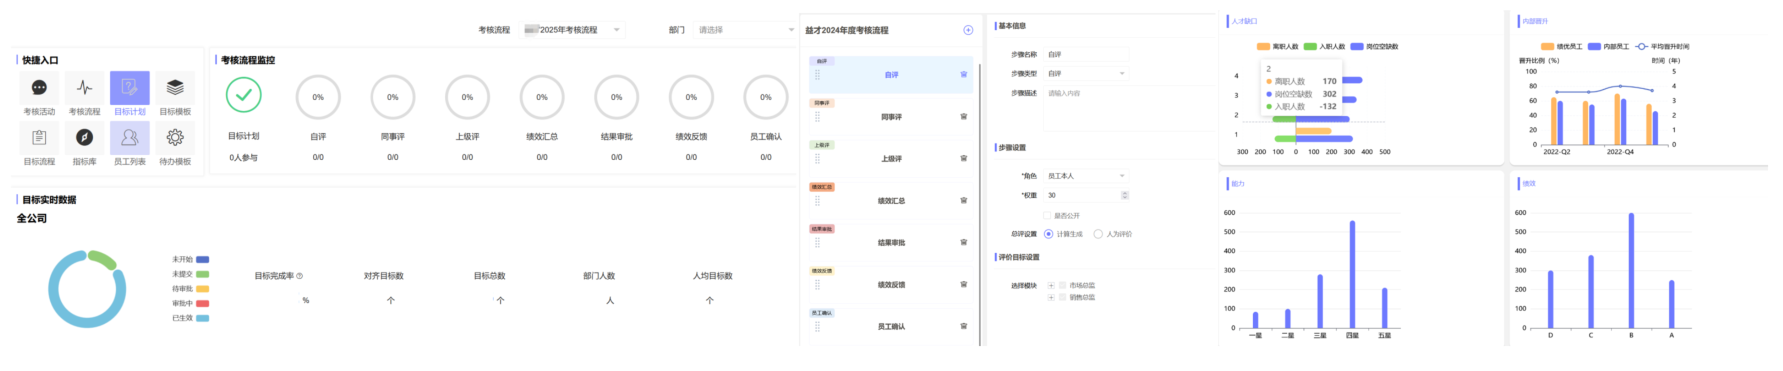Toggle the 平均晋升时间 legend series

pos(1662,47)
